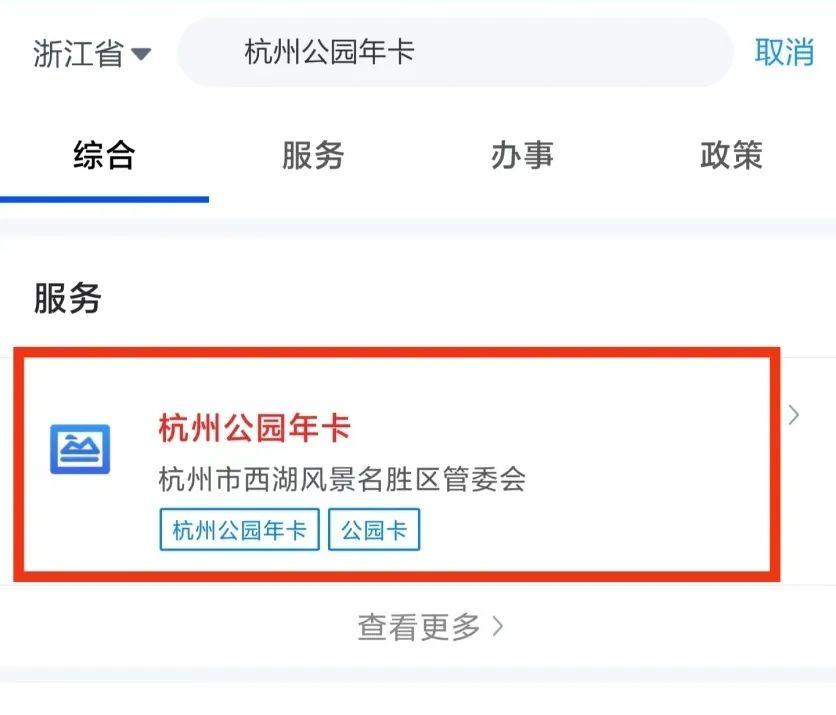The height and width of the screenshot is (715, 836).
Task: Click the 服务 section heading
Action: point(68,298)
